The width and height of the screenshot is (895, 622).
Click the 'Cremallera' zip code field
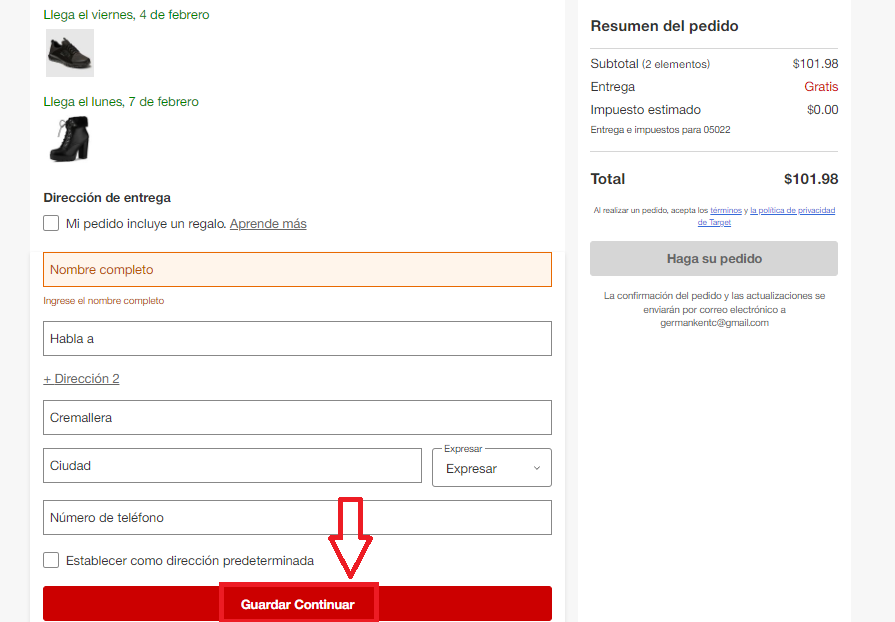click(x=297, y=417)
